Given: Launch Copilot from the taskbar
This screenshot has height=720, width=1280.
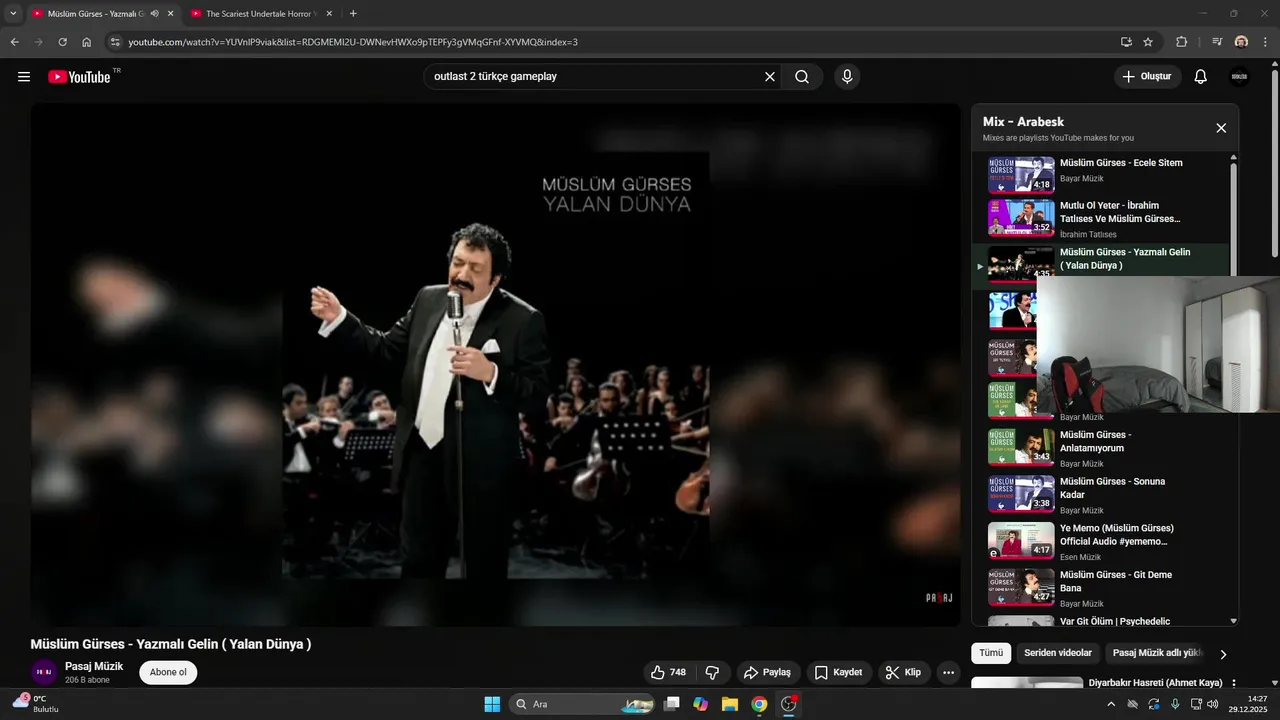Looking at the screenshot, I should (701, 704).
